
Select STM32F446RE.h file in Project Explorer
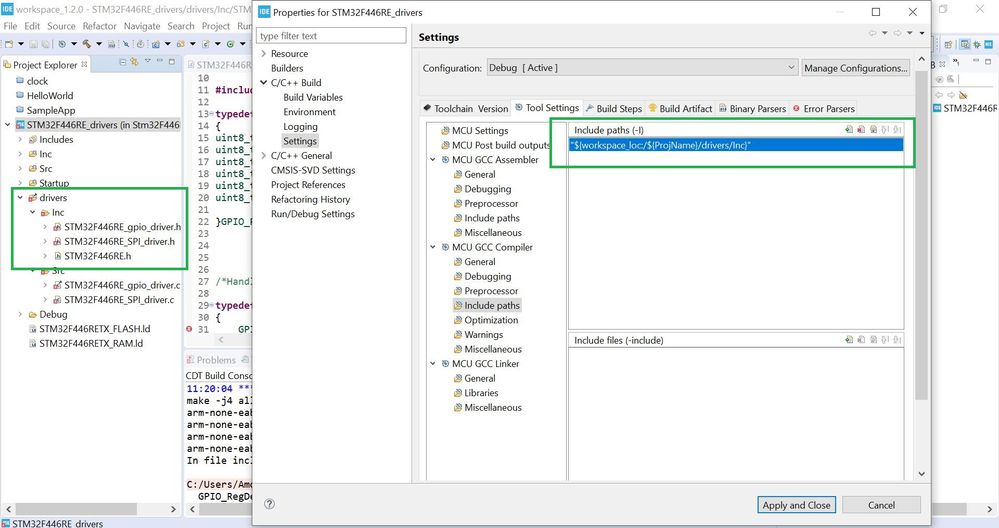(x=97, y=256)
